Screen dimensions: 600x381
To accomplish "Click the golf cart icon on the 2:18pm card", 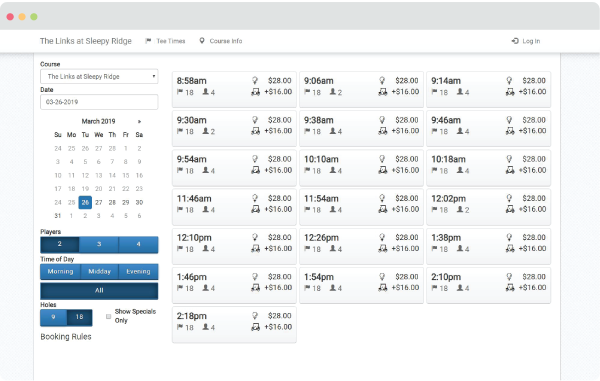I will pos(256,327).
